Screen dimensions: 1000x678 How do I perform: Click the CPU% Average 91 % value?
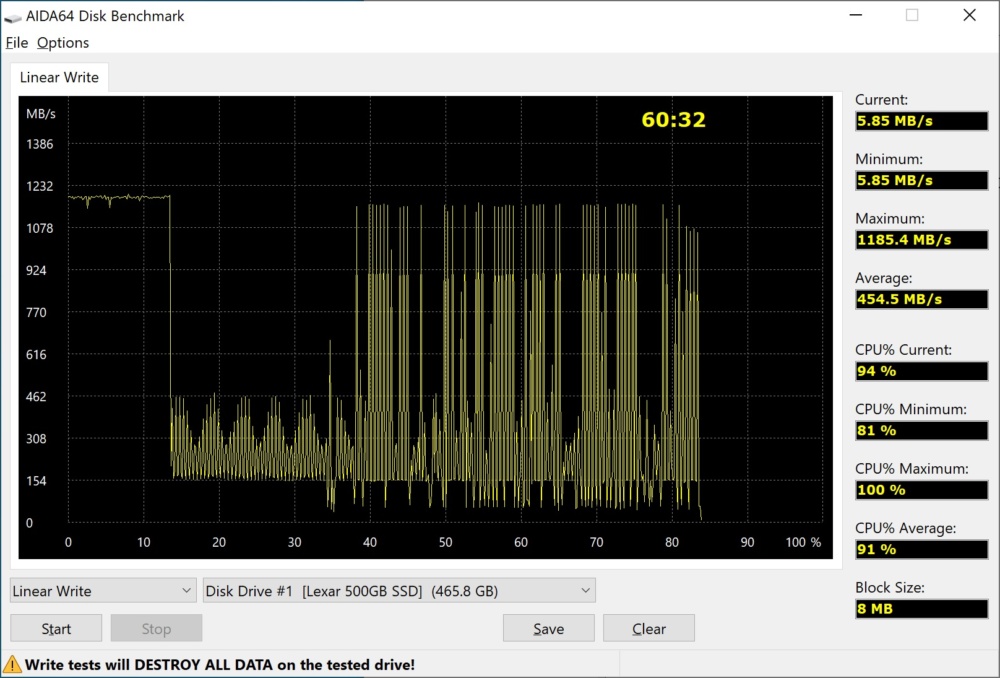[921, 549]
